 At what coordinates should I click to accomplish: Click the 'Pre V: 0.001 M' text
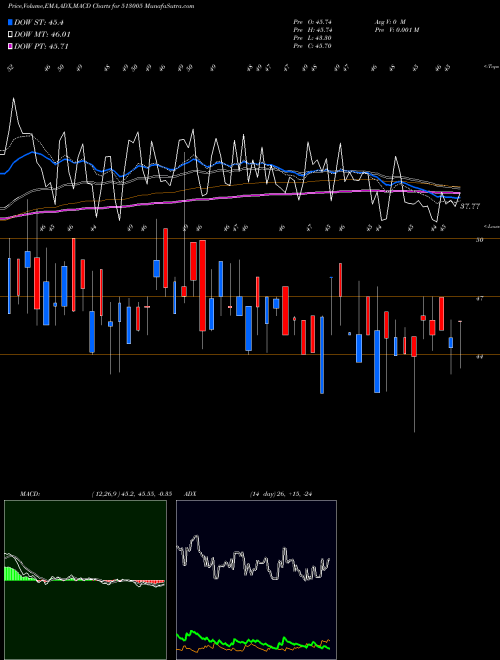[396, 30]
